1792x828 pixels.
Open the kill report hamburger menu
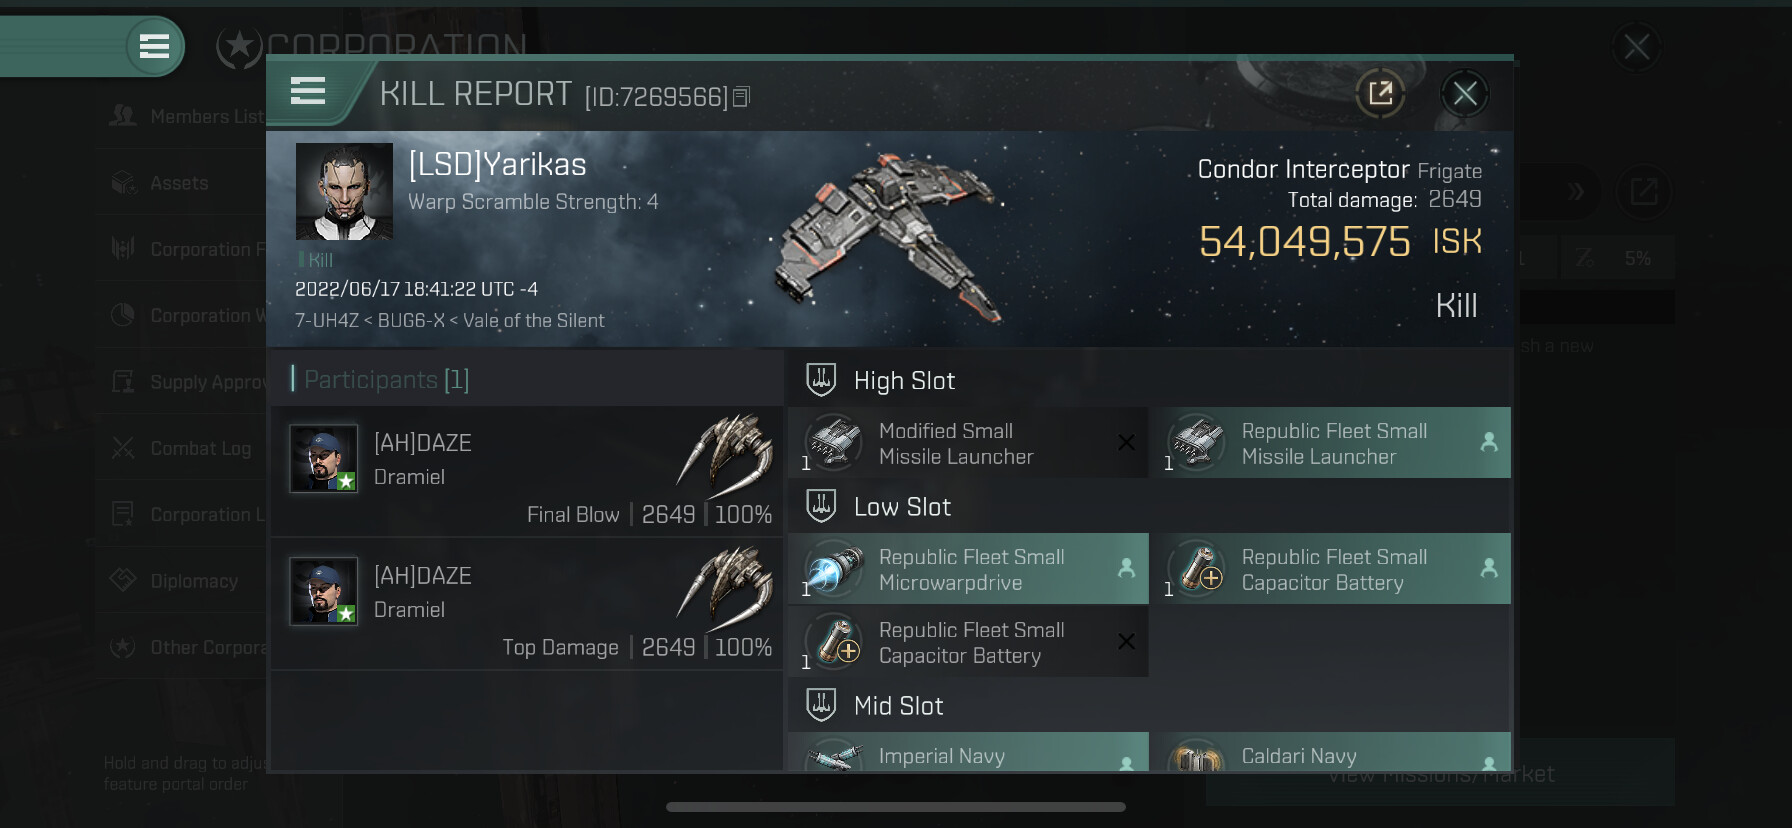click(308, 91)
